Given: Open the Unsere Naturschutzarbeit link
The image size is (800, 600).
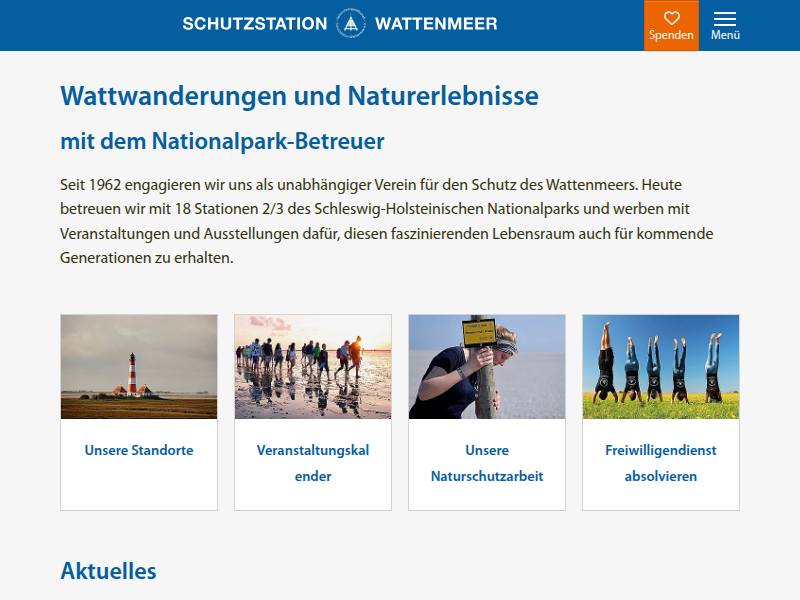Looking at the screenshot, I should click(486, 463).
